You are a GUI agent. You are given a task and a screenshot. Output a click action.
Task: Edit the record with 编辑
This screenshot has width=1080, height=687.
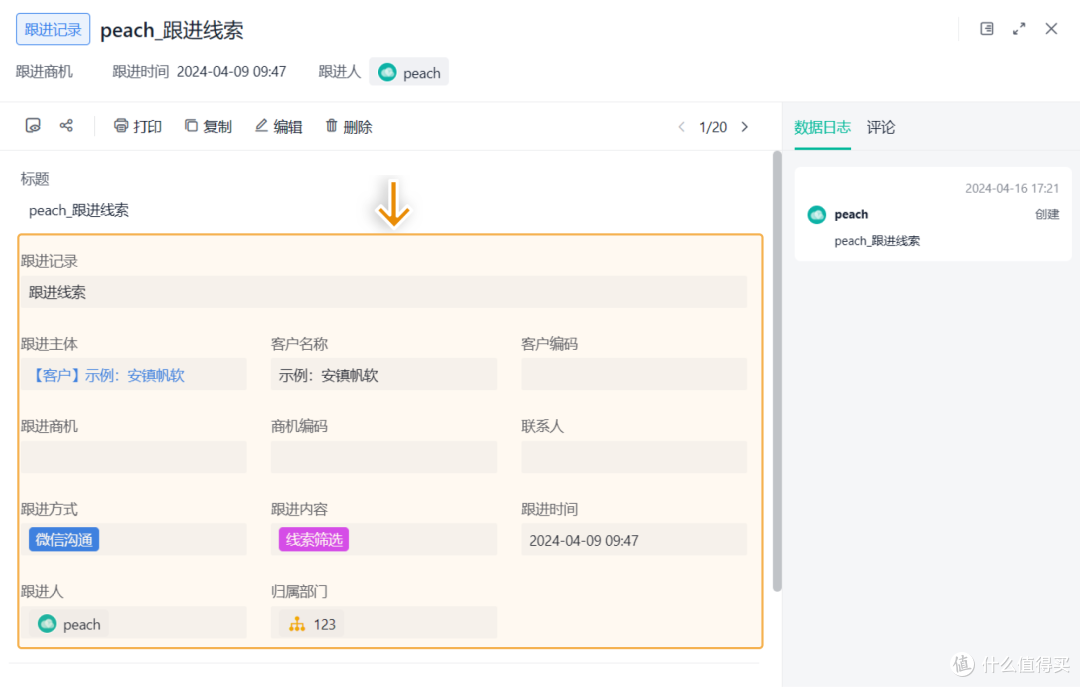(278, 126)
